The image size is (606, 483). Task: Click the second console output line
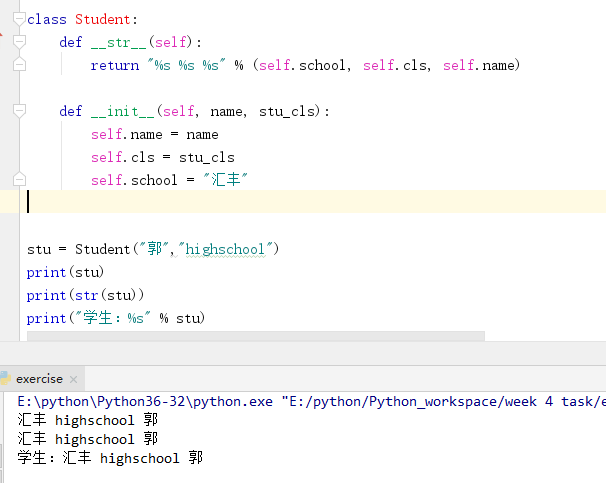pyautogui.click(x=88, y=439)
